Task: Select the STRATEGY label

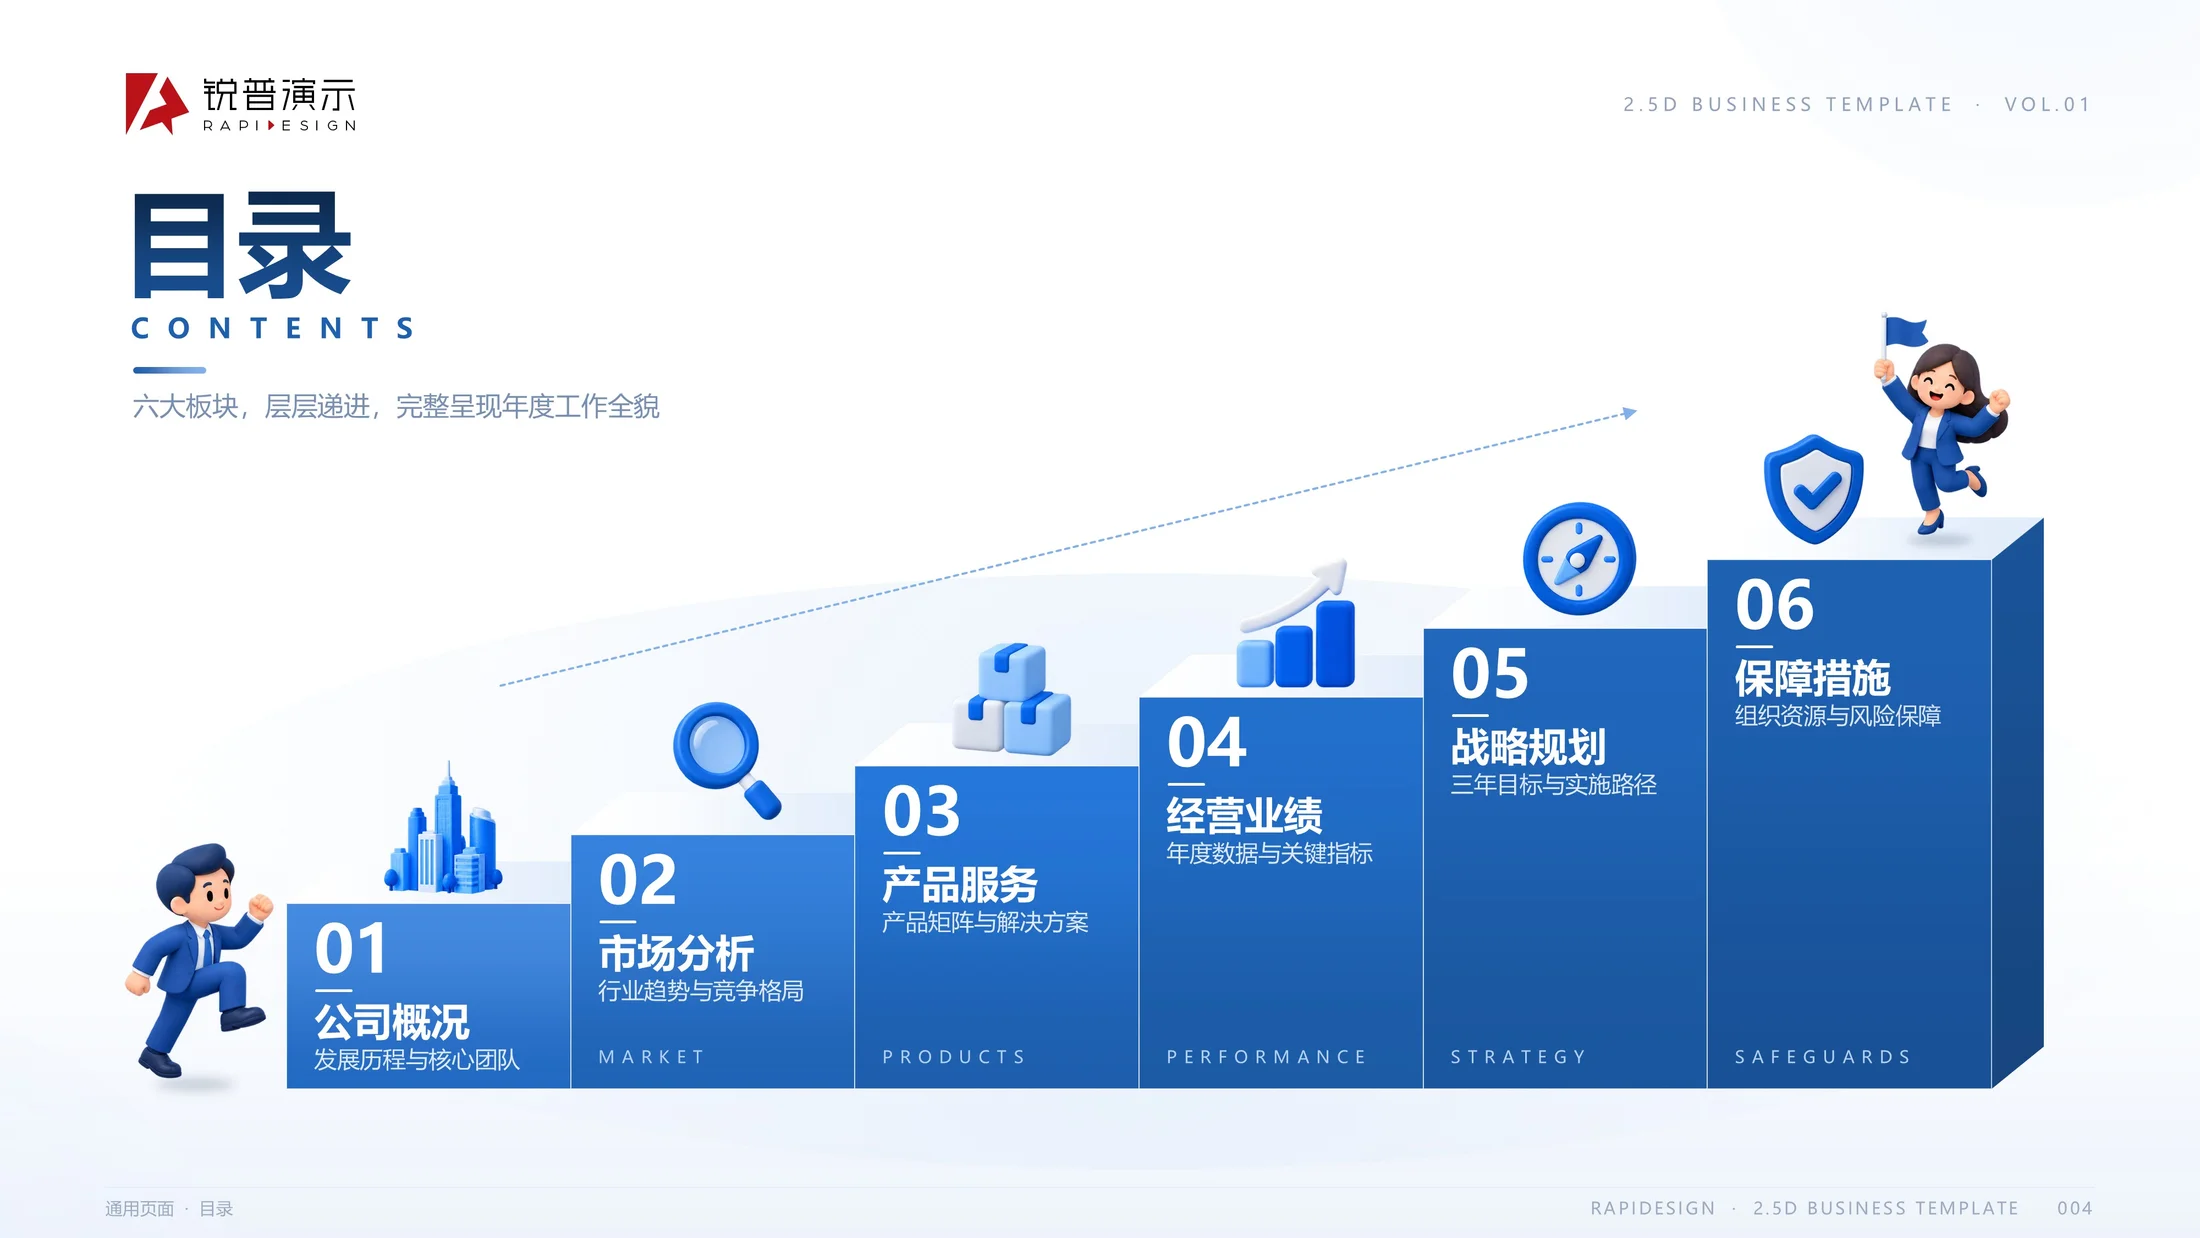Action: [1518, 1057]
